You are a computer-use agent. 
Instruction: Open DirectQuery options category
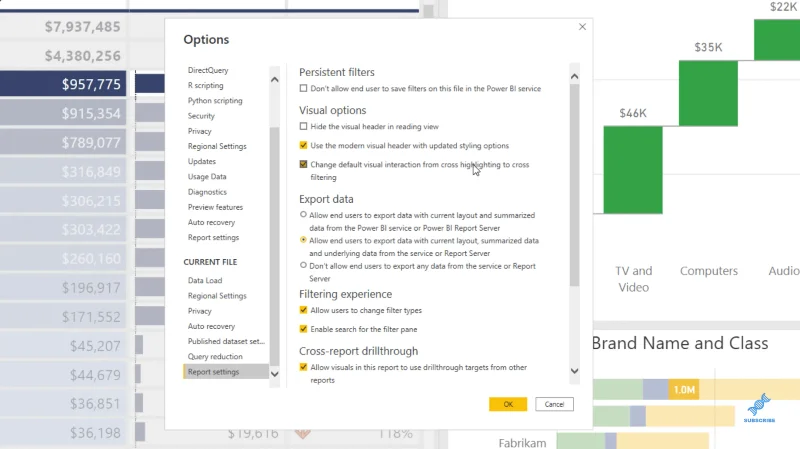click(x=208, y=70)
